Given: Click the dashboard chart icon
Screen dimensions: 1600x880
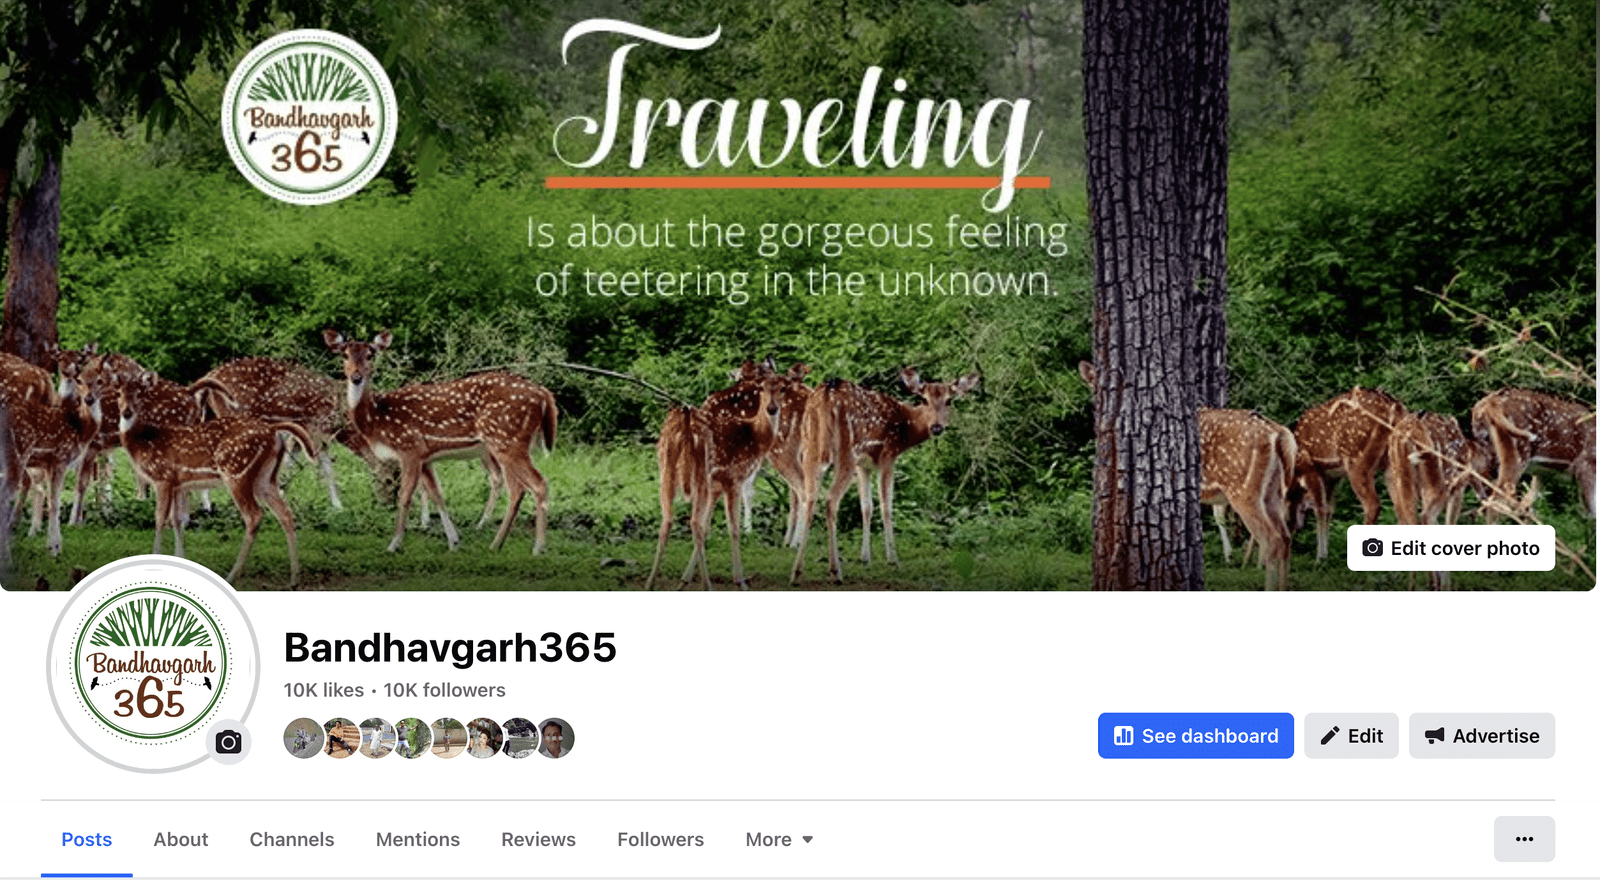Looking at the screenshot, I should [1124, 736].
